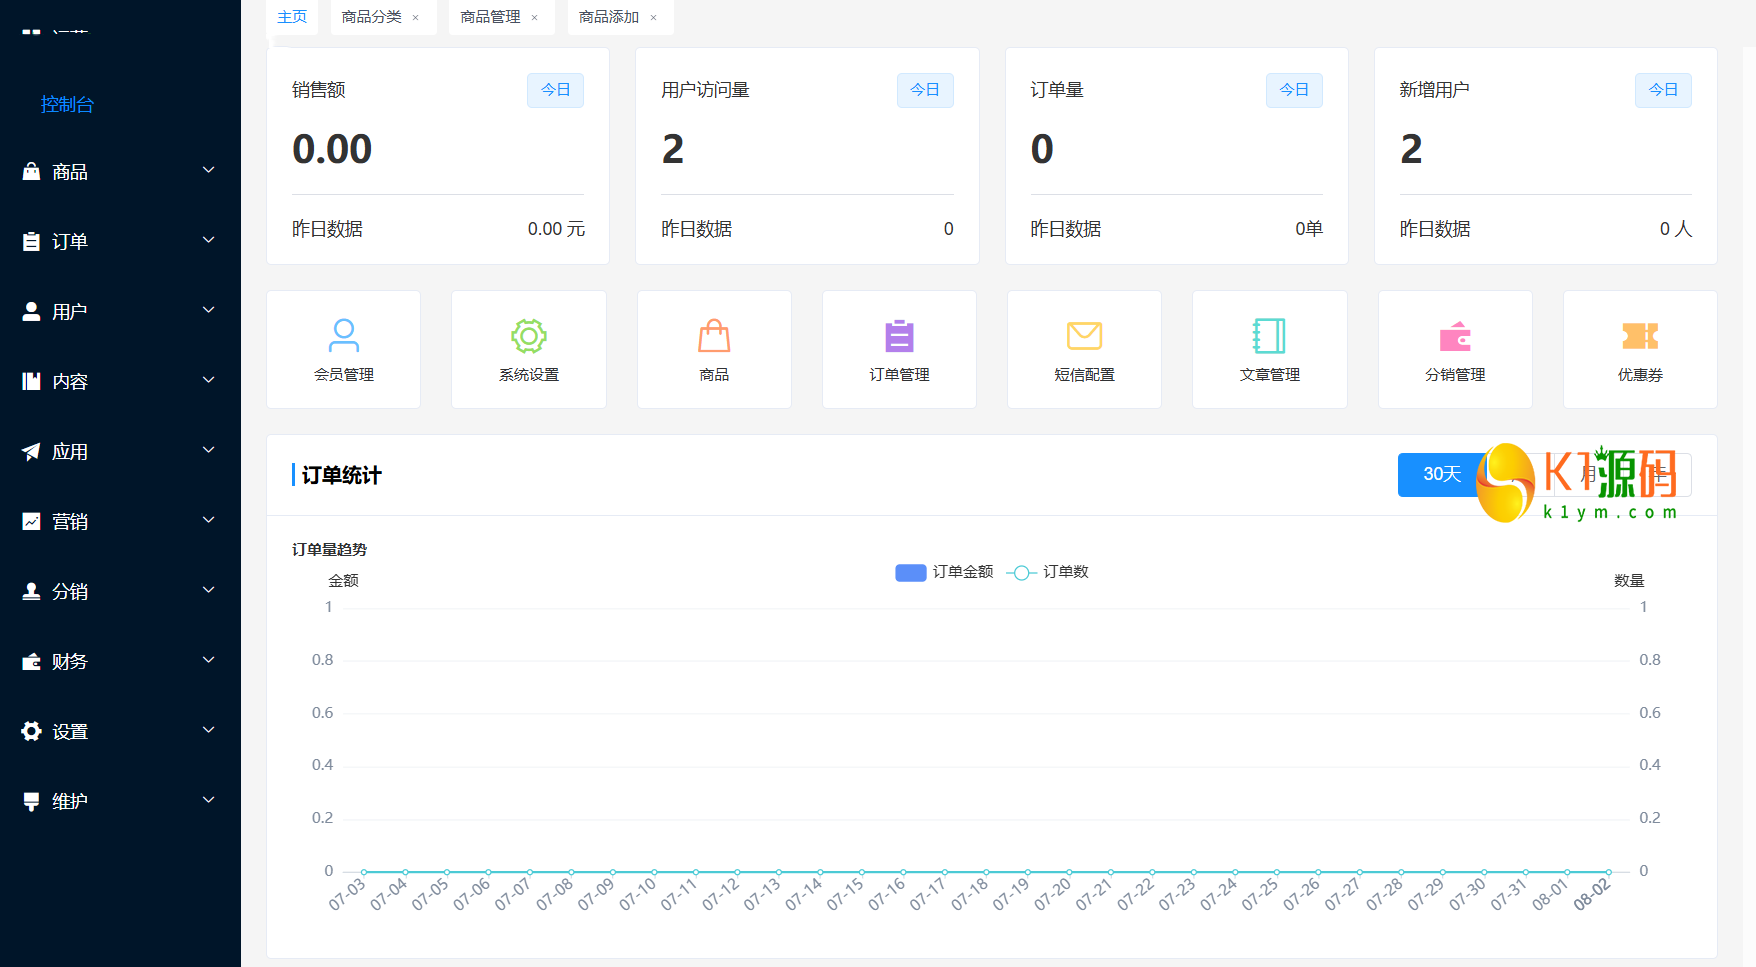
Task: Click the 用户 person sidebar icon
Action: pyautogui.click(x=31, y=311)
